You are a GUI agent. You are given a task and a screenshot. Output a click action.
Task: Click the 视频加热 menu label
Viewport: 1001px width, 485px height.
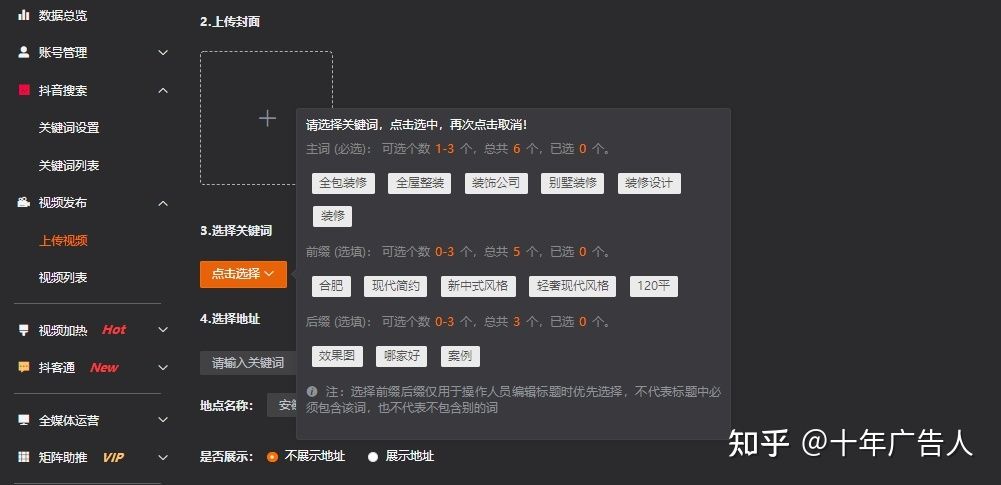coord(63,331)
